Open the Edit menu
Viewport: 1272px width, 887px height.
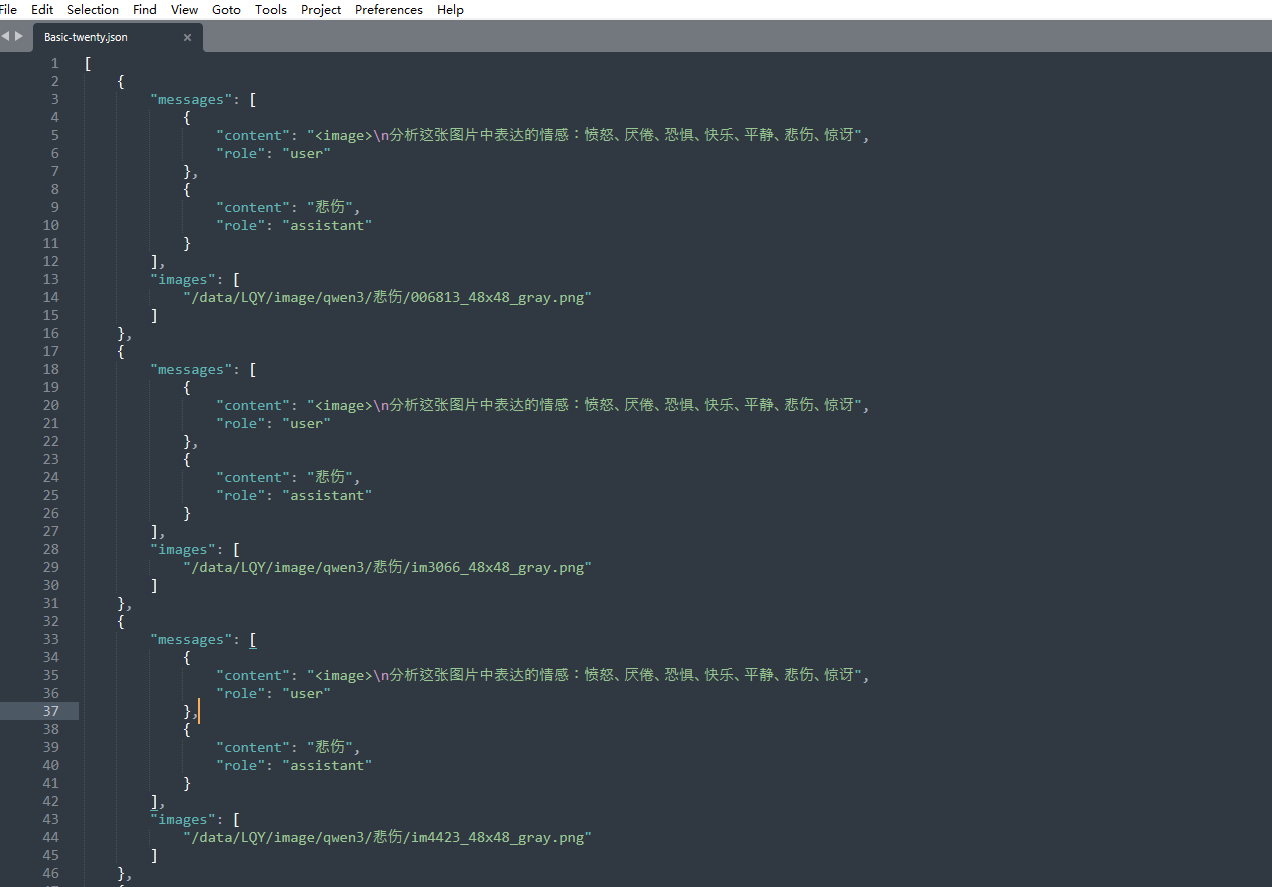click(x=42, y=9)
